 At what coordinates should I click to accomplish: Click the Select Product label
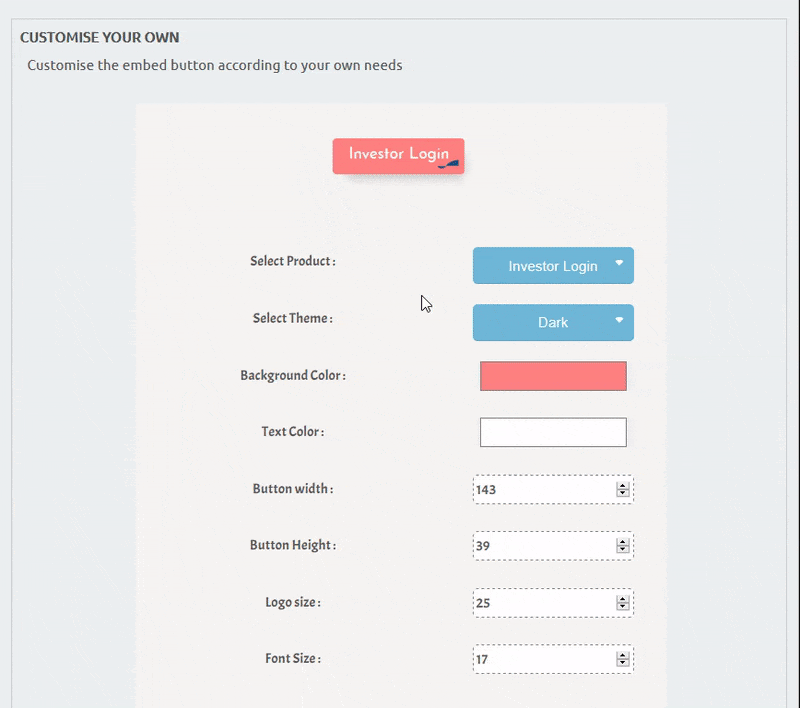click(292, 261)
